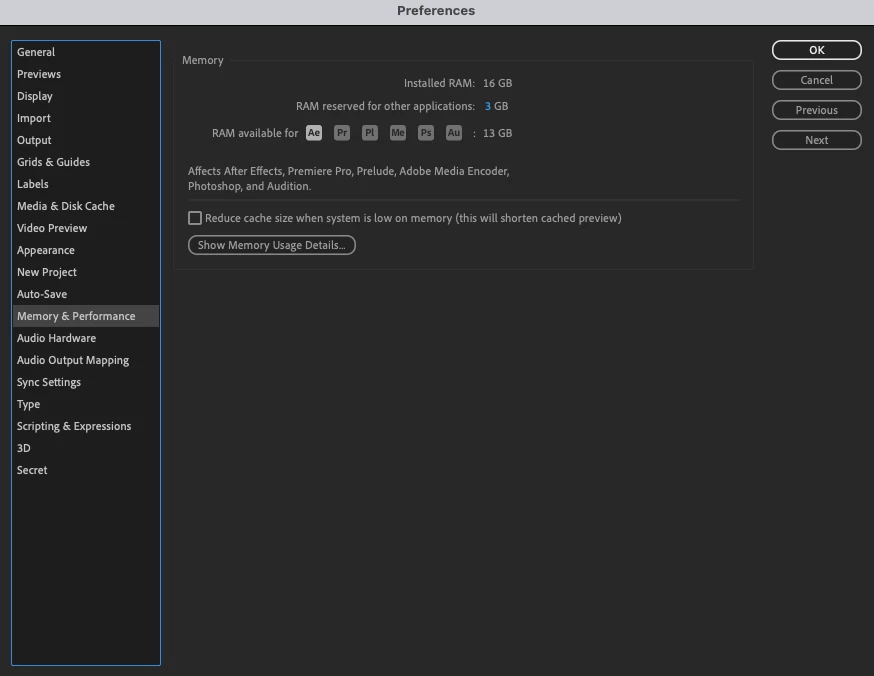Click the Media Encoder (Me) app icon
This screenshot has width=874, height=676.
pos(397,133)
